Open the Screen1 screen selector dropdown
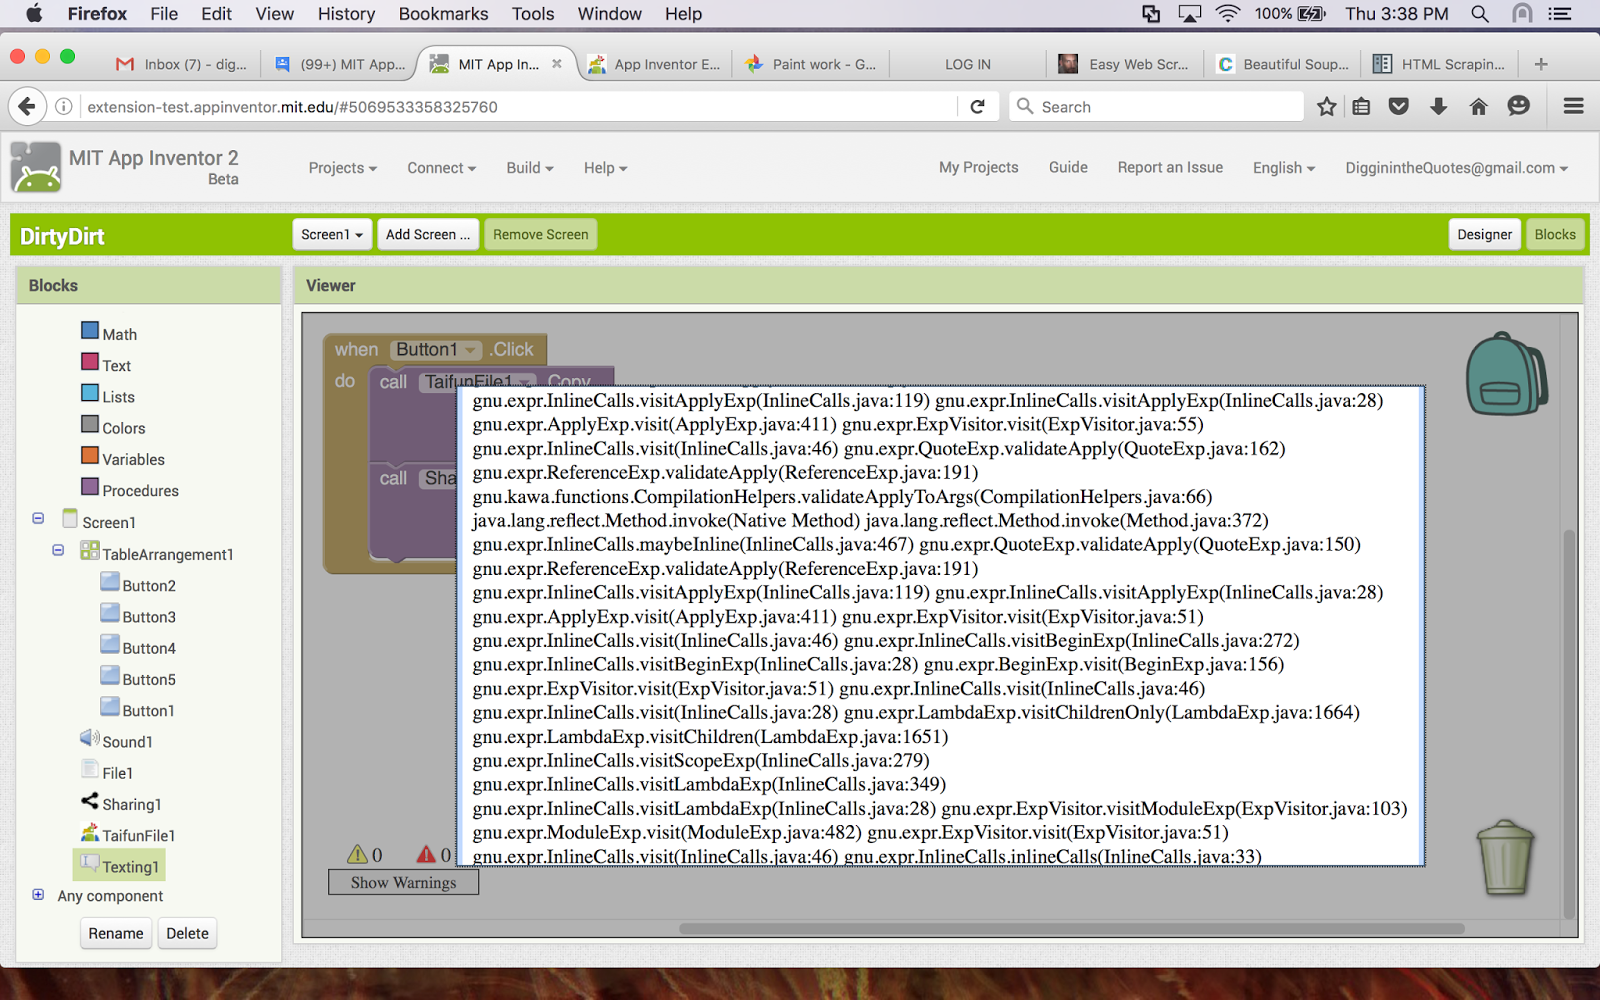The width and height of the screenshot is (1600, 1000). click(x=332, y=234)
